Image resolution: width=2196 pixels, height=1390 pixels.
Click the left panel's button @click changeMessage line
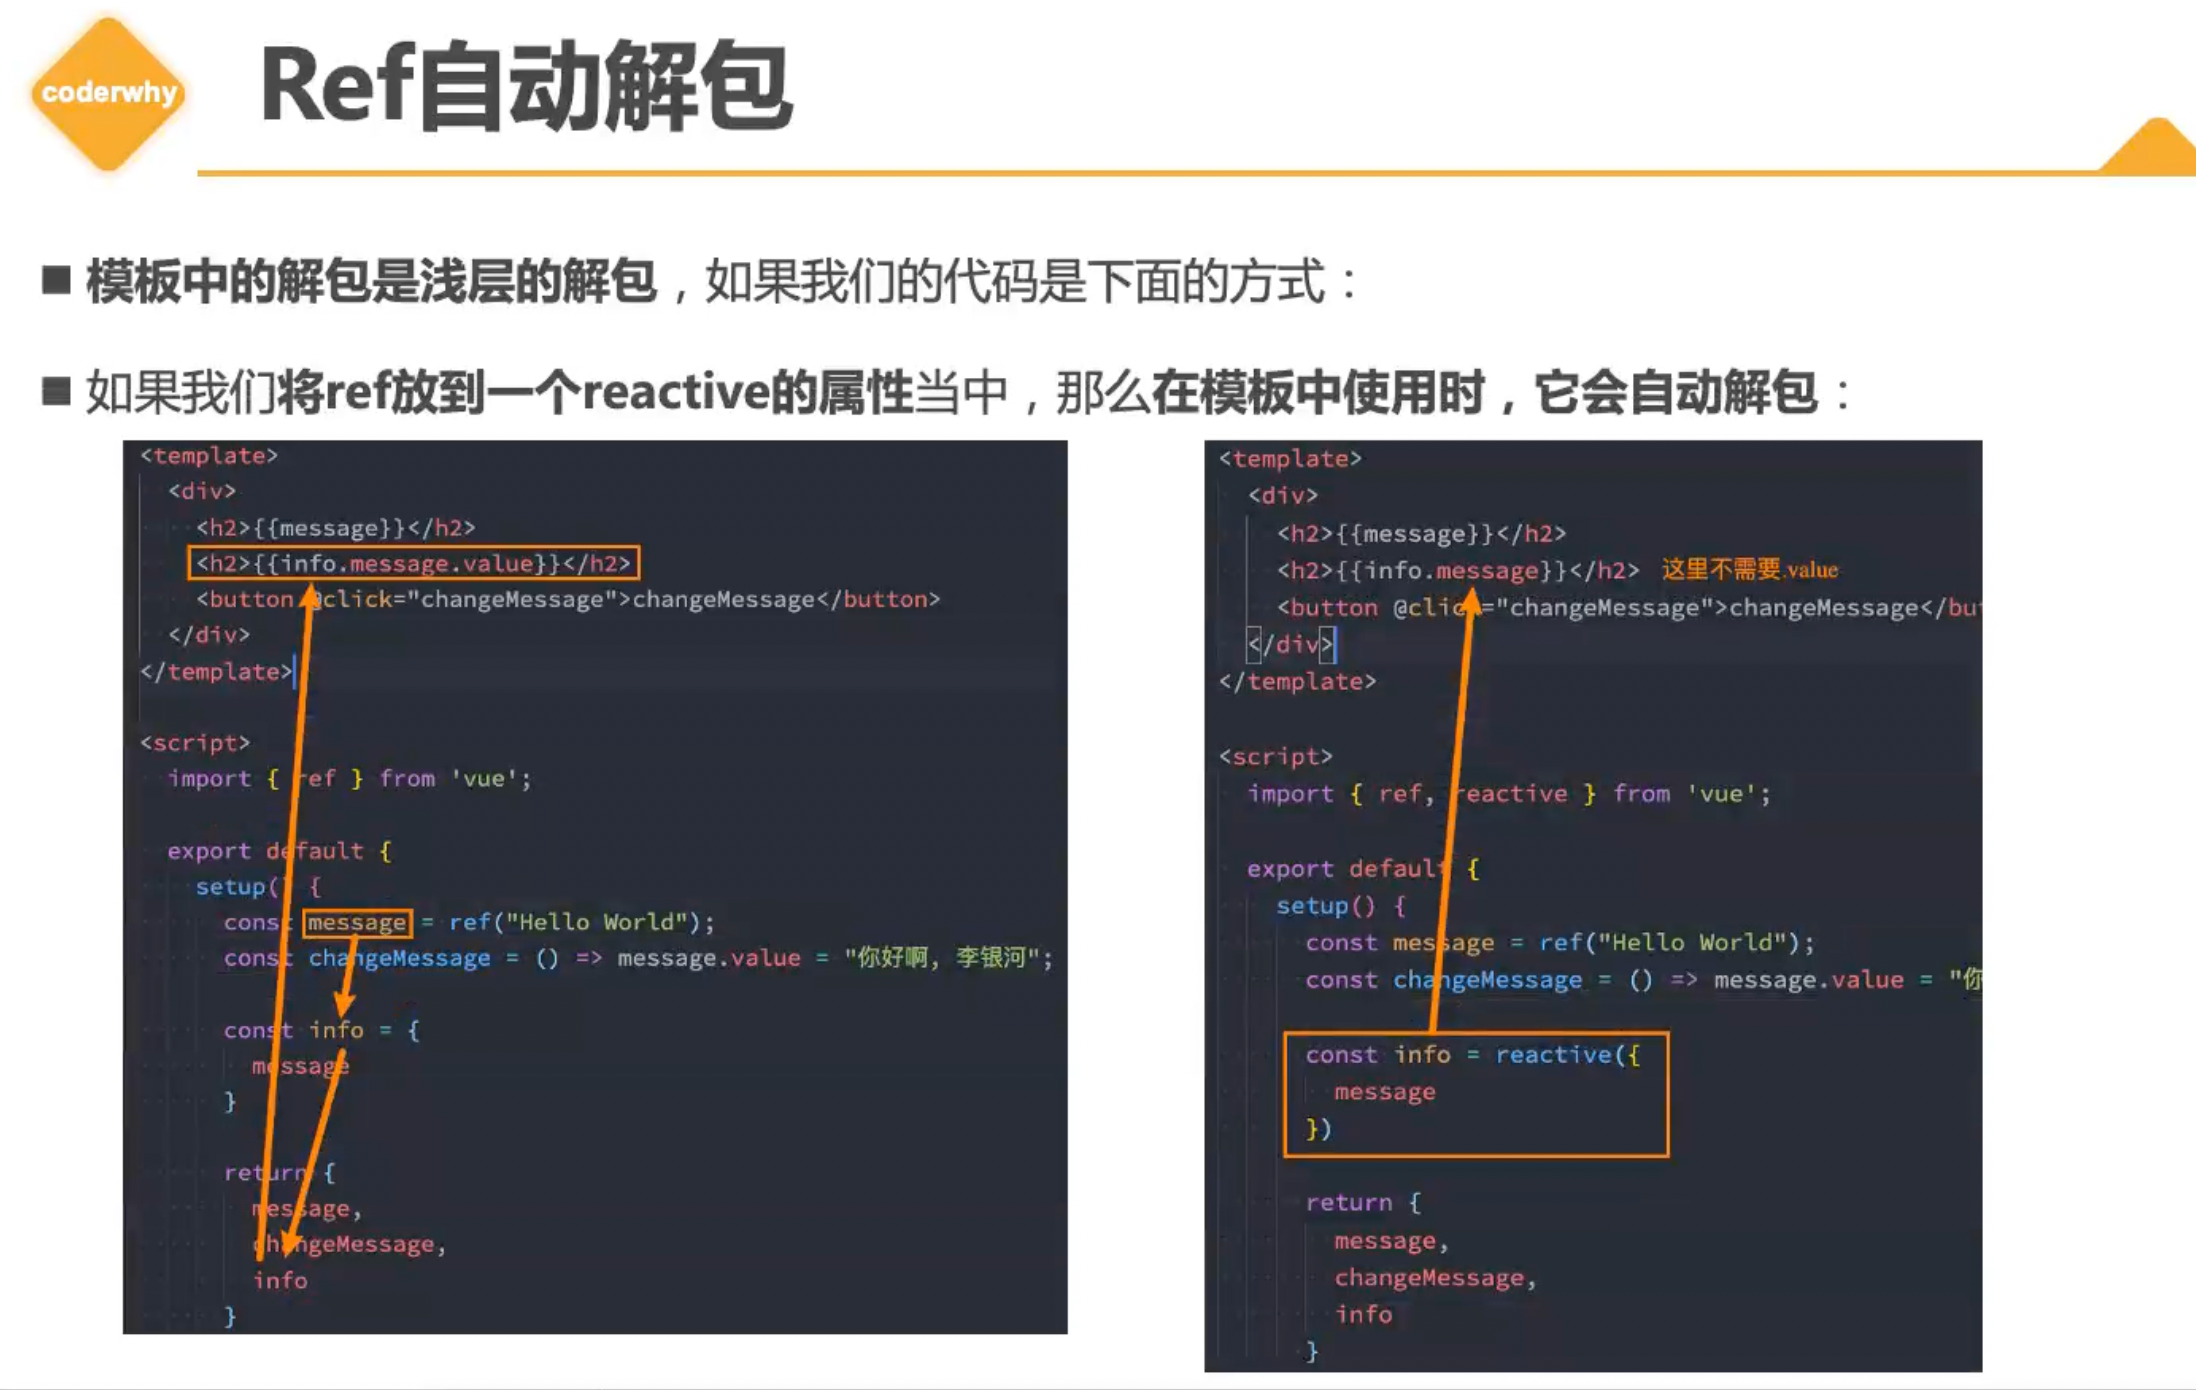pyautogui.click(x=568, y=600)
